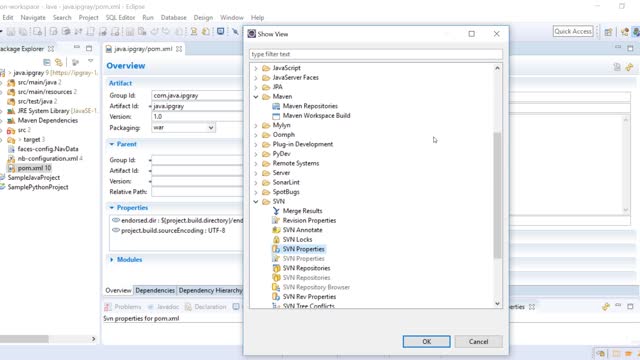
Task: Click the SVN Locks padlock icon
Action: 276,240
